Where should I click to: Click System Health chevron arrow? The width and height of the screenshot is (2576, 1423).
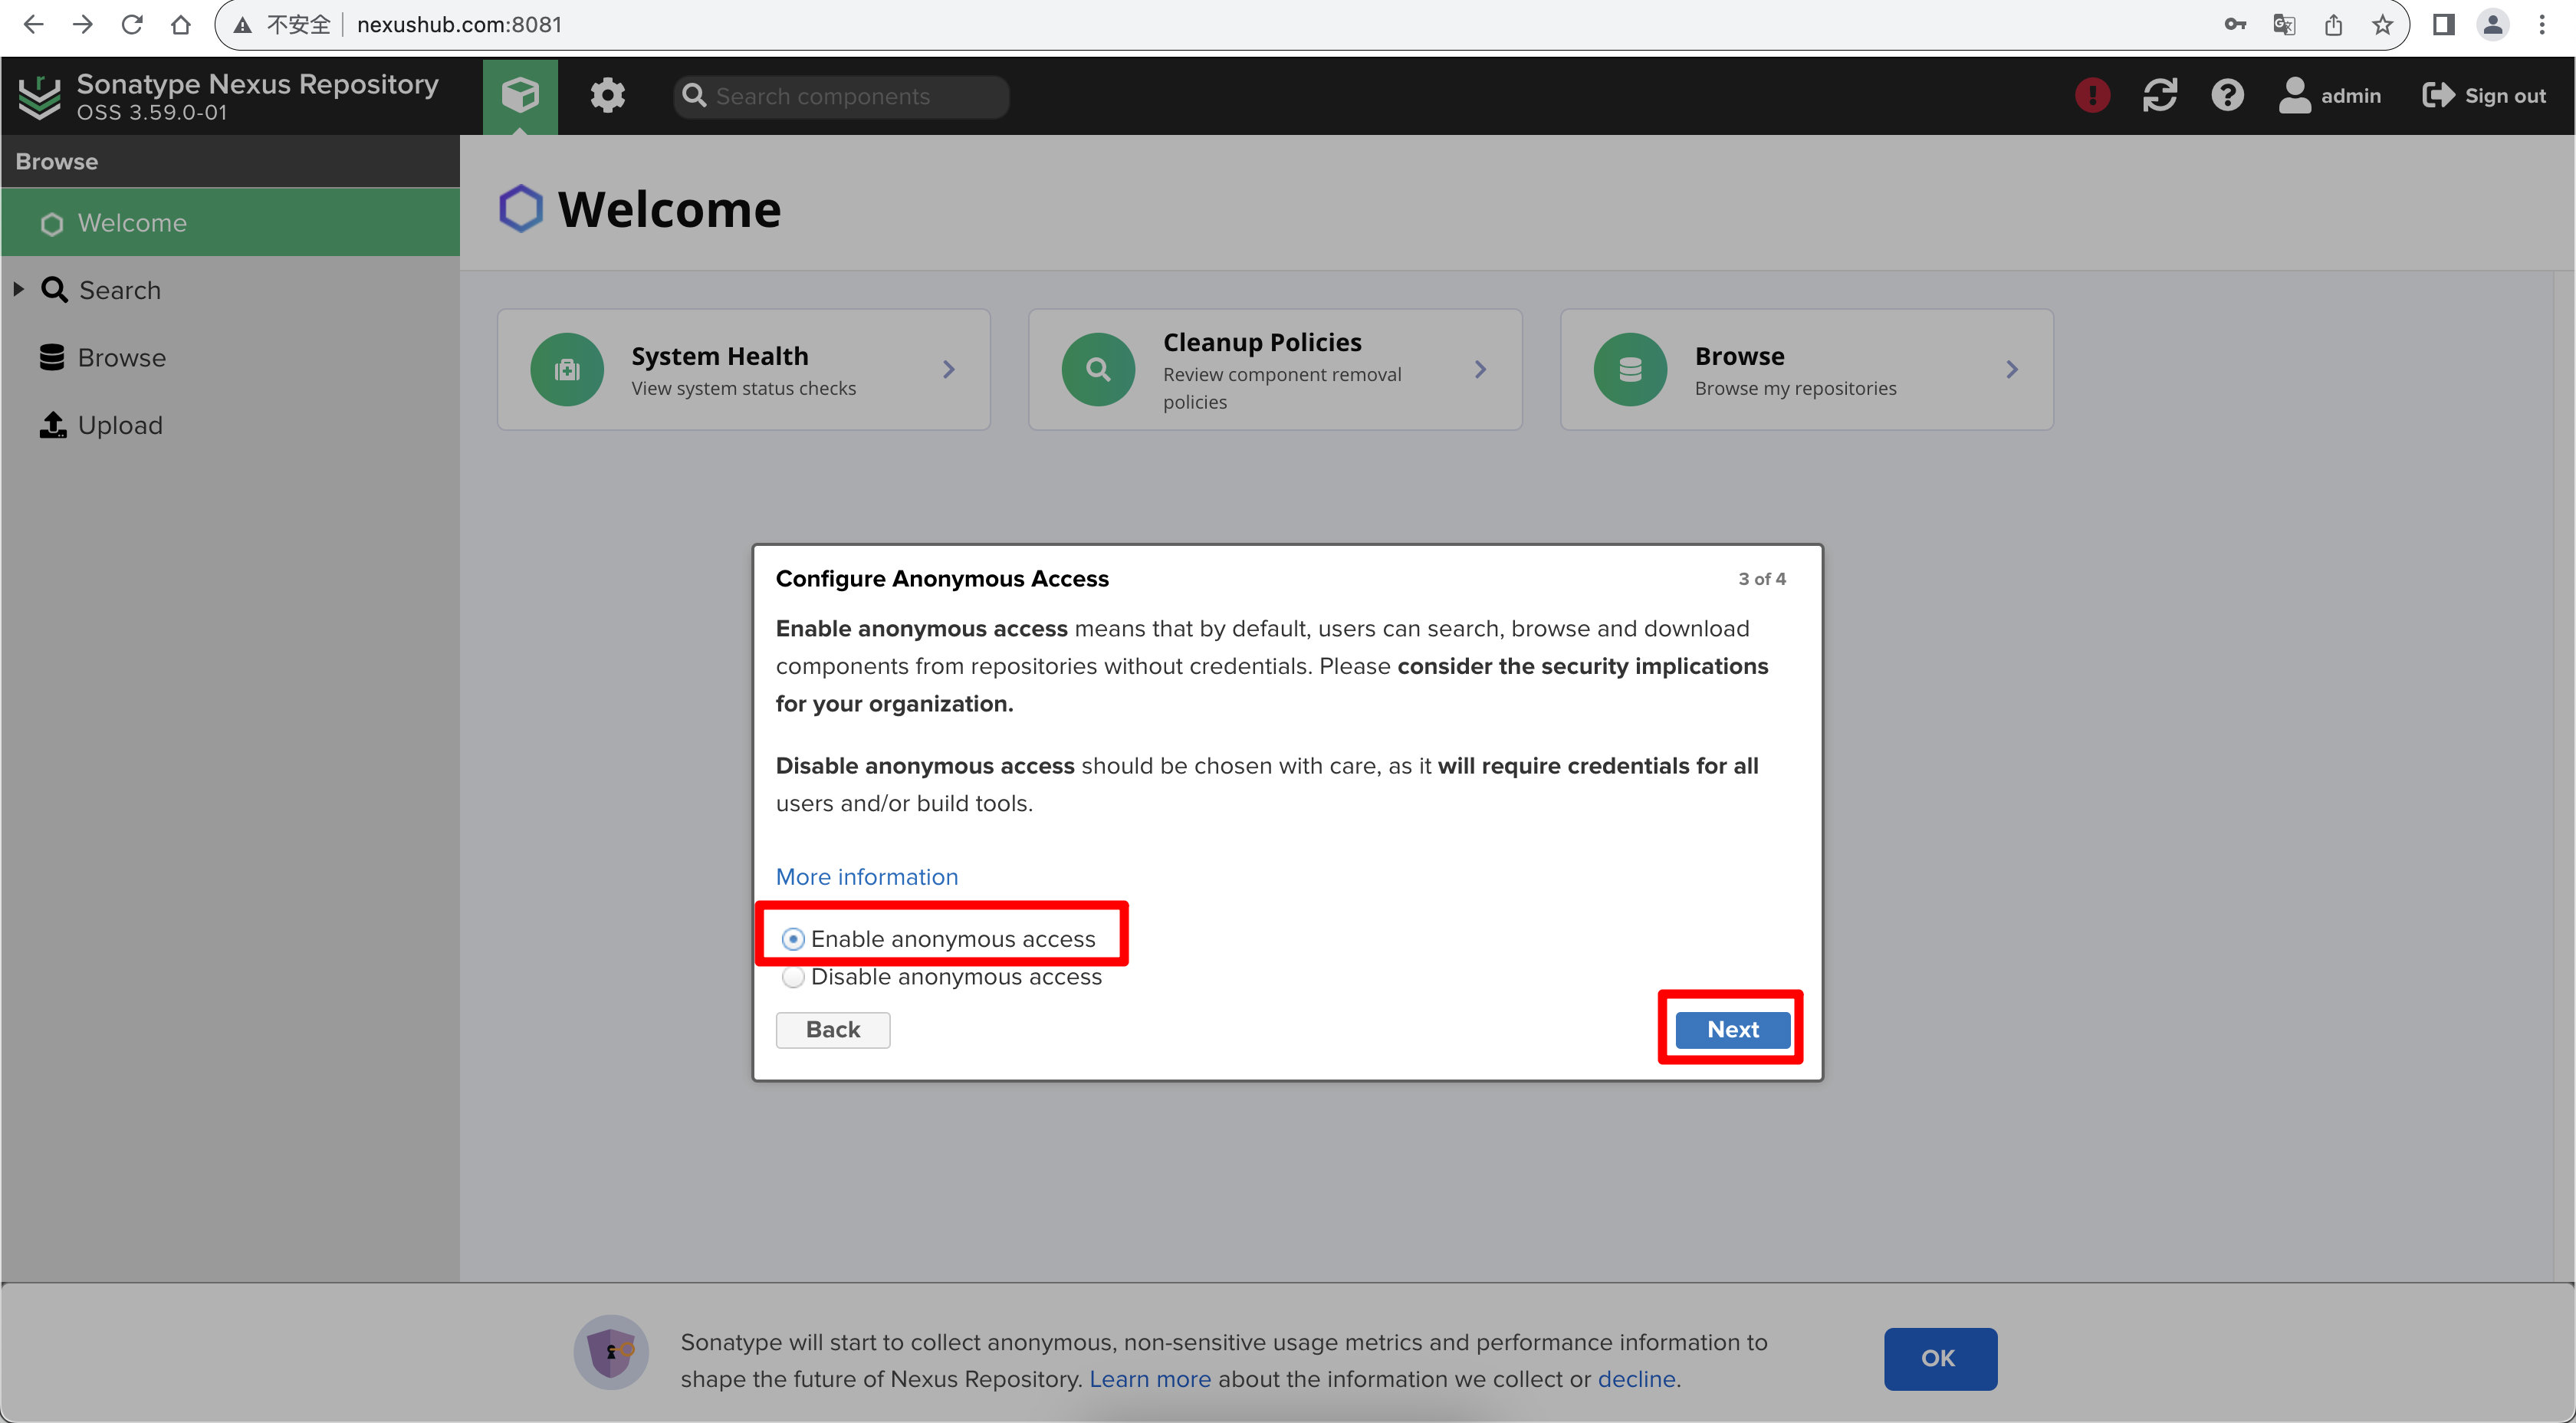click(x=949, y=369)
